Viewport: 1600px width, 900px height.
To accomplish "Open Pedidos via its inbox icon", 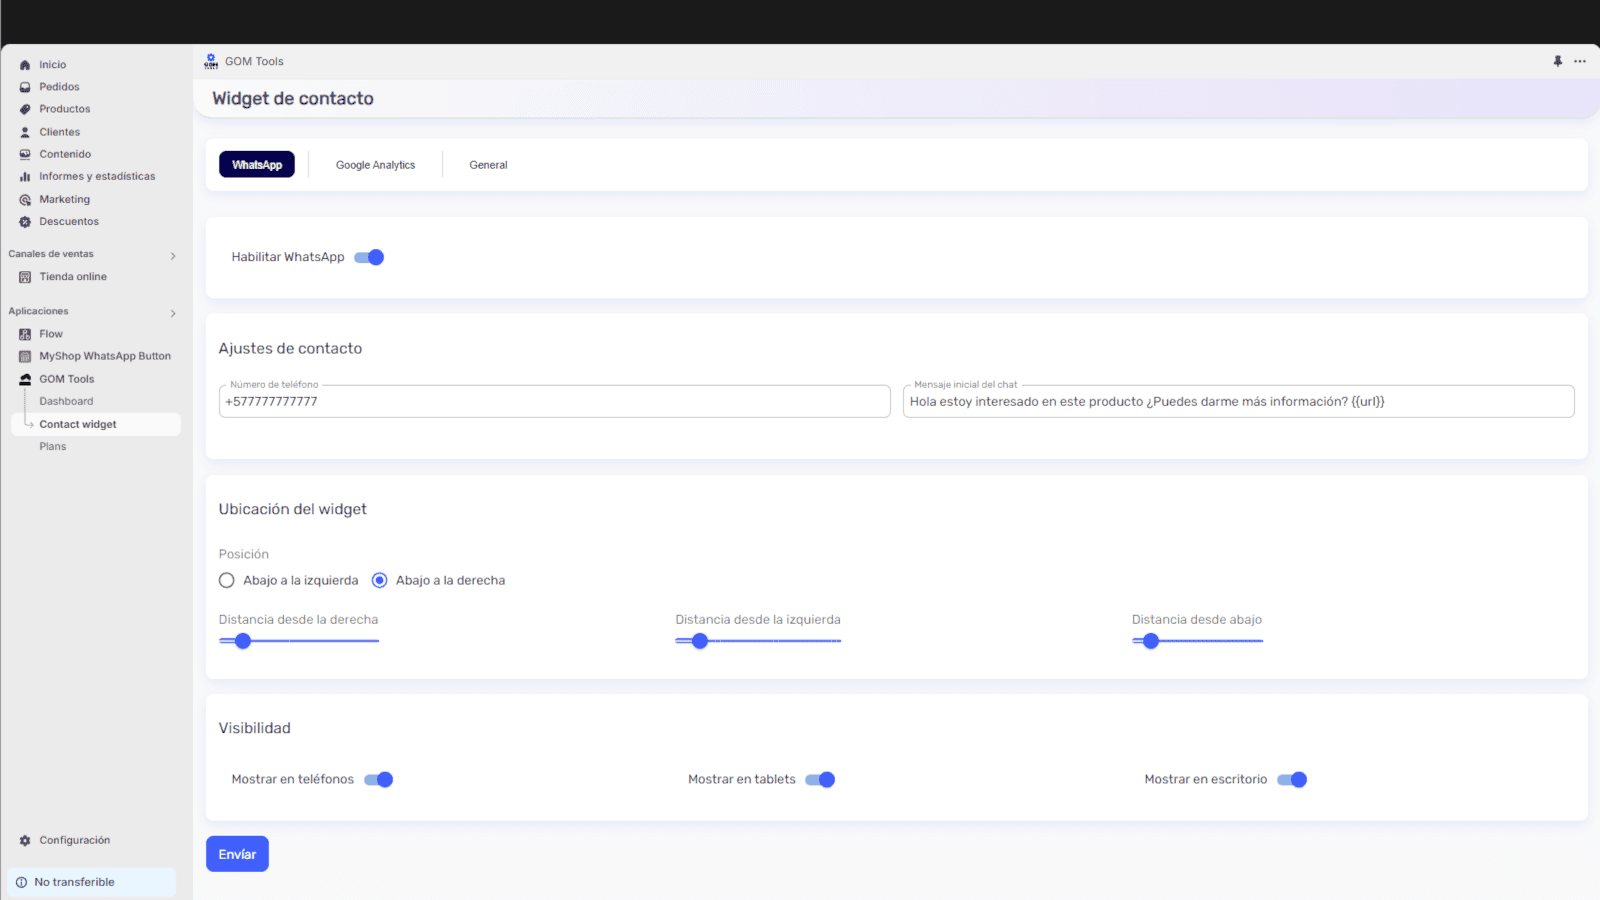I will (25, 87).
